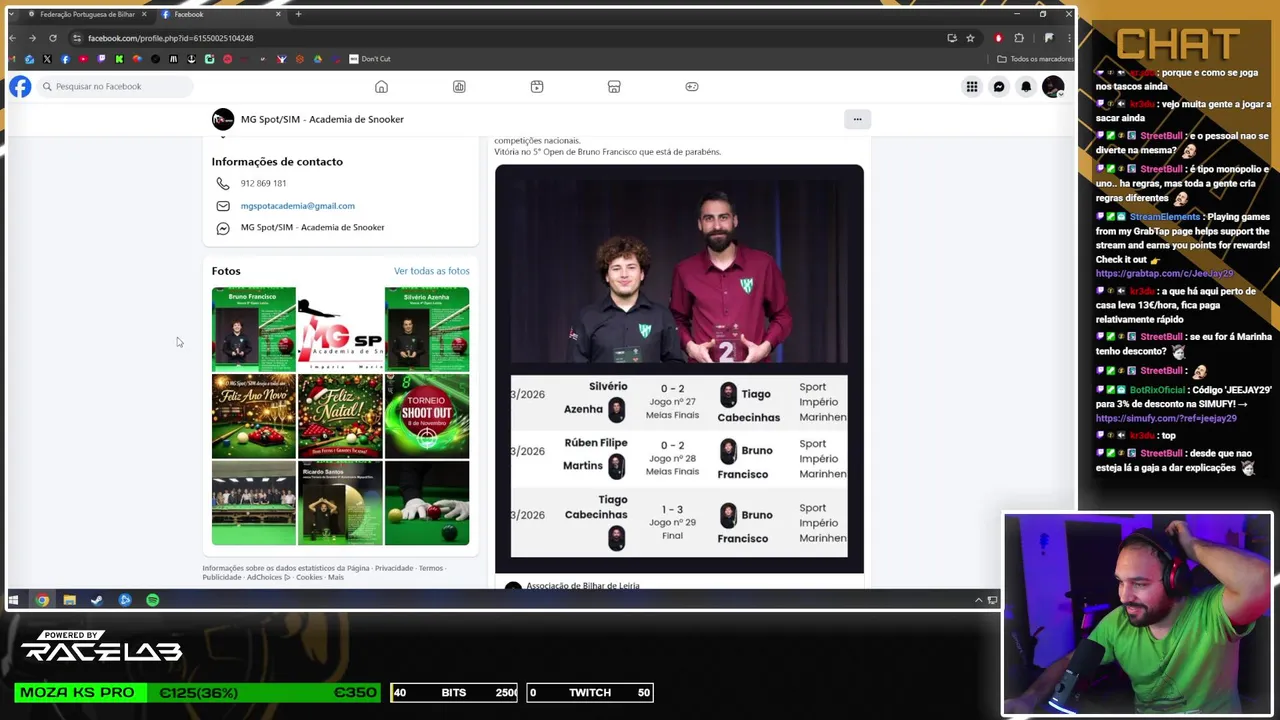Expand the Mais footer link
This screenshot has width=1280, height=720.
335,577
